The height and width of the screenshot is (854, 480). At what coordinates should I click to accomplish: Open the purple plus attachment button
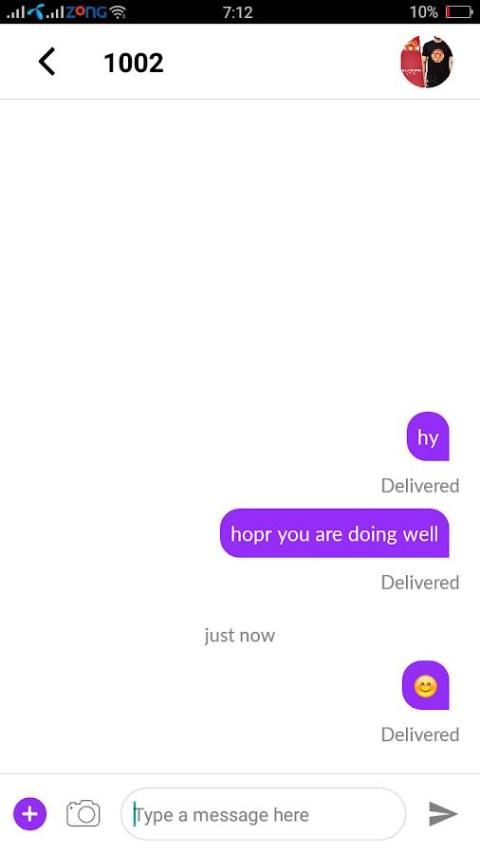coord(30,814)
